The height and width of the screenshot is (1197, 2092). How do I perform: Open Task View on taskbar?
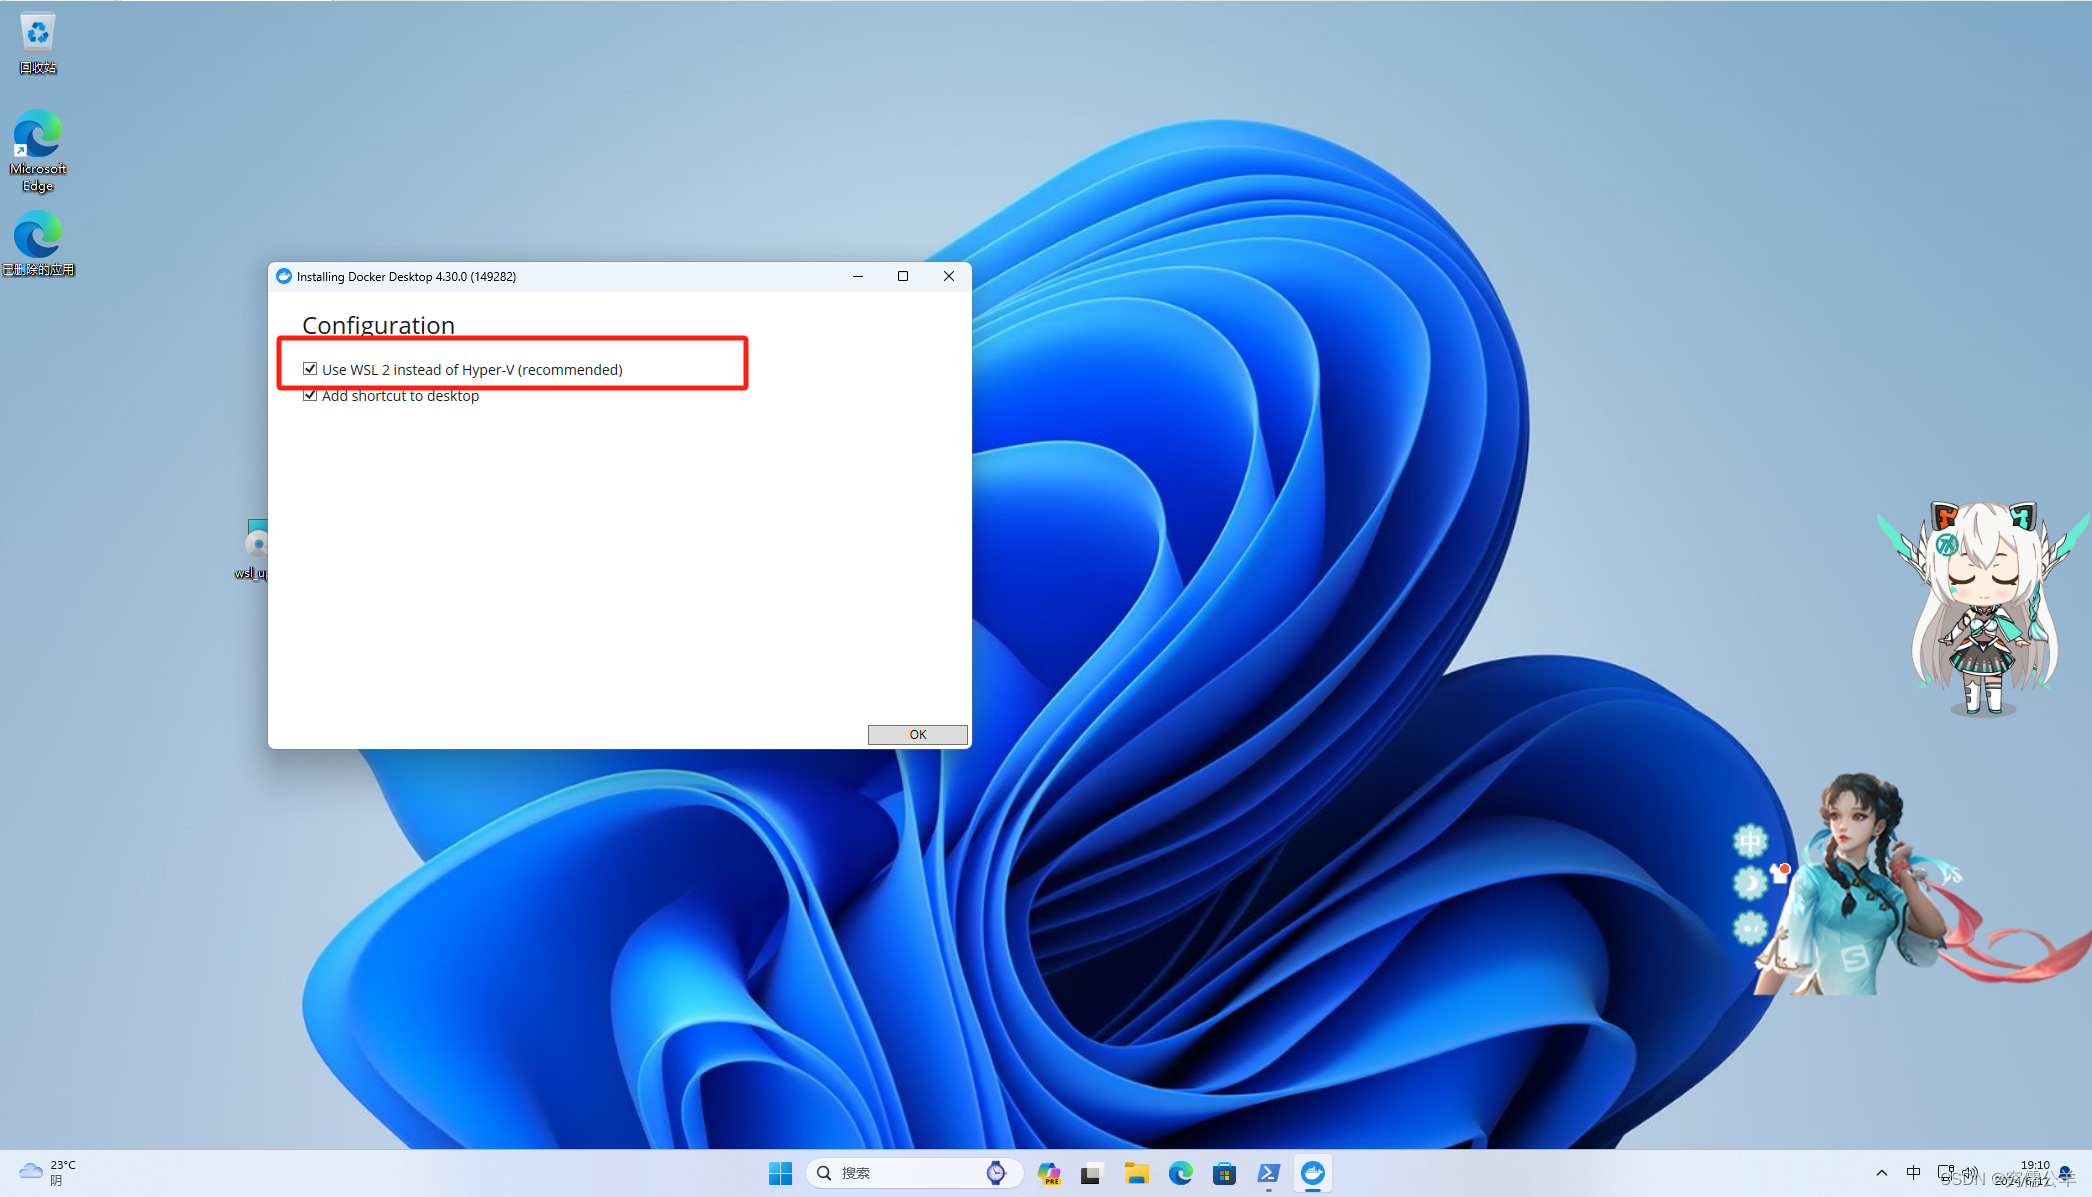1091,1173
